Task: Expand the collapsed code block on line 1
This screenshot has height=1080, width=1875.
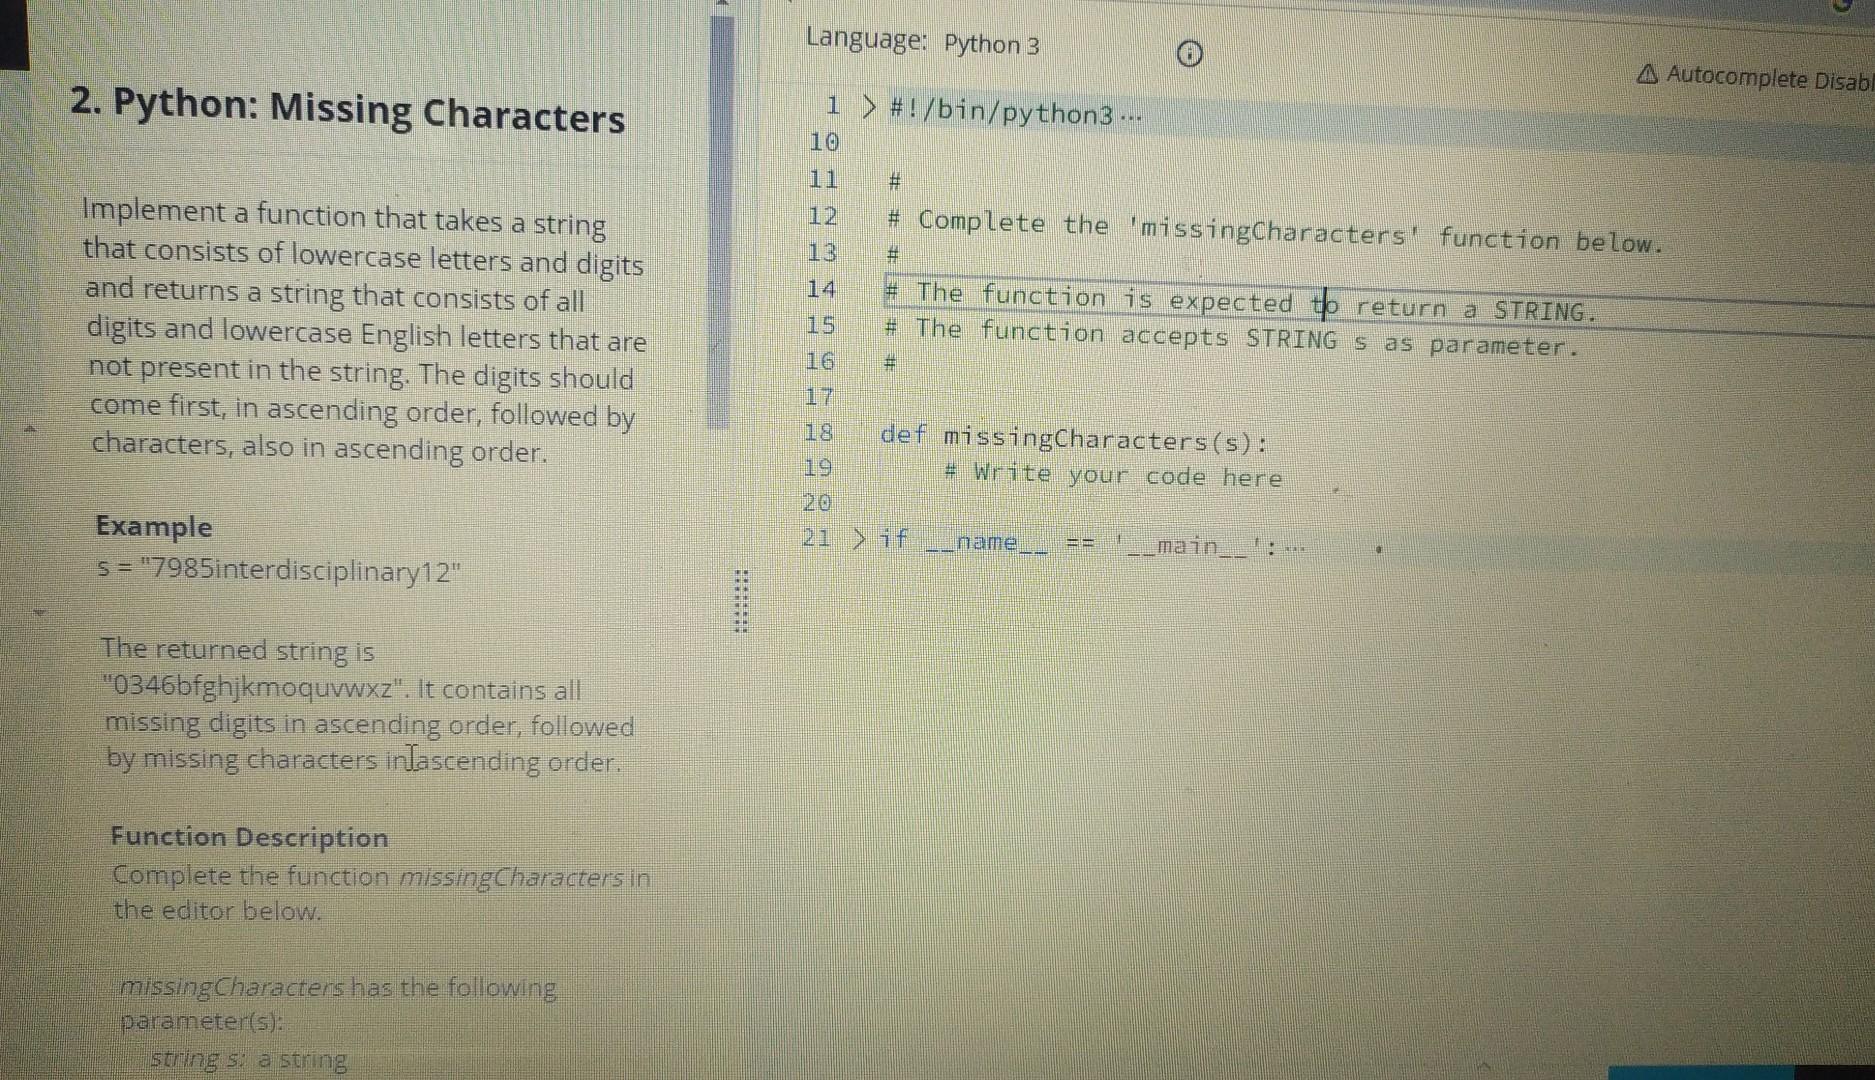Action: [868, 105]
